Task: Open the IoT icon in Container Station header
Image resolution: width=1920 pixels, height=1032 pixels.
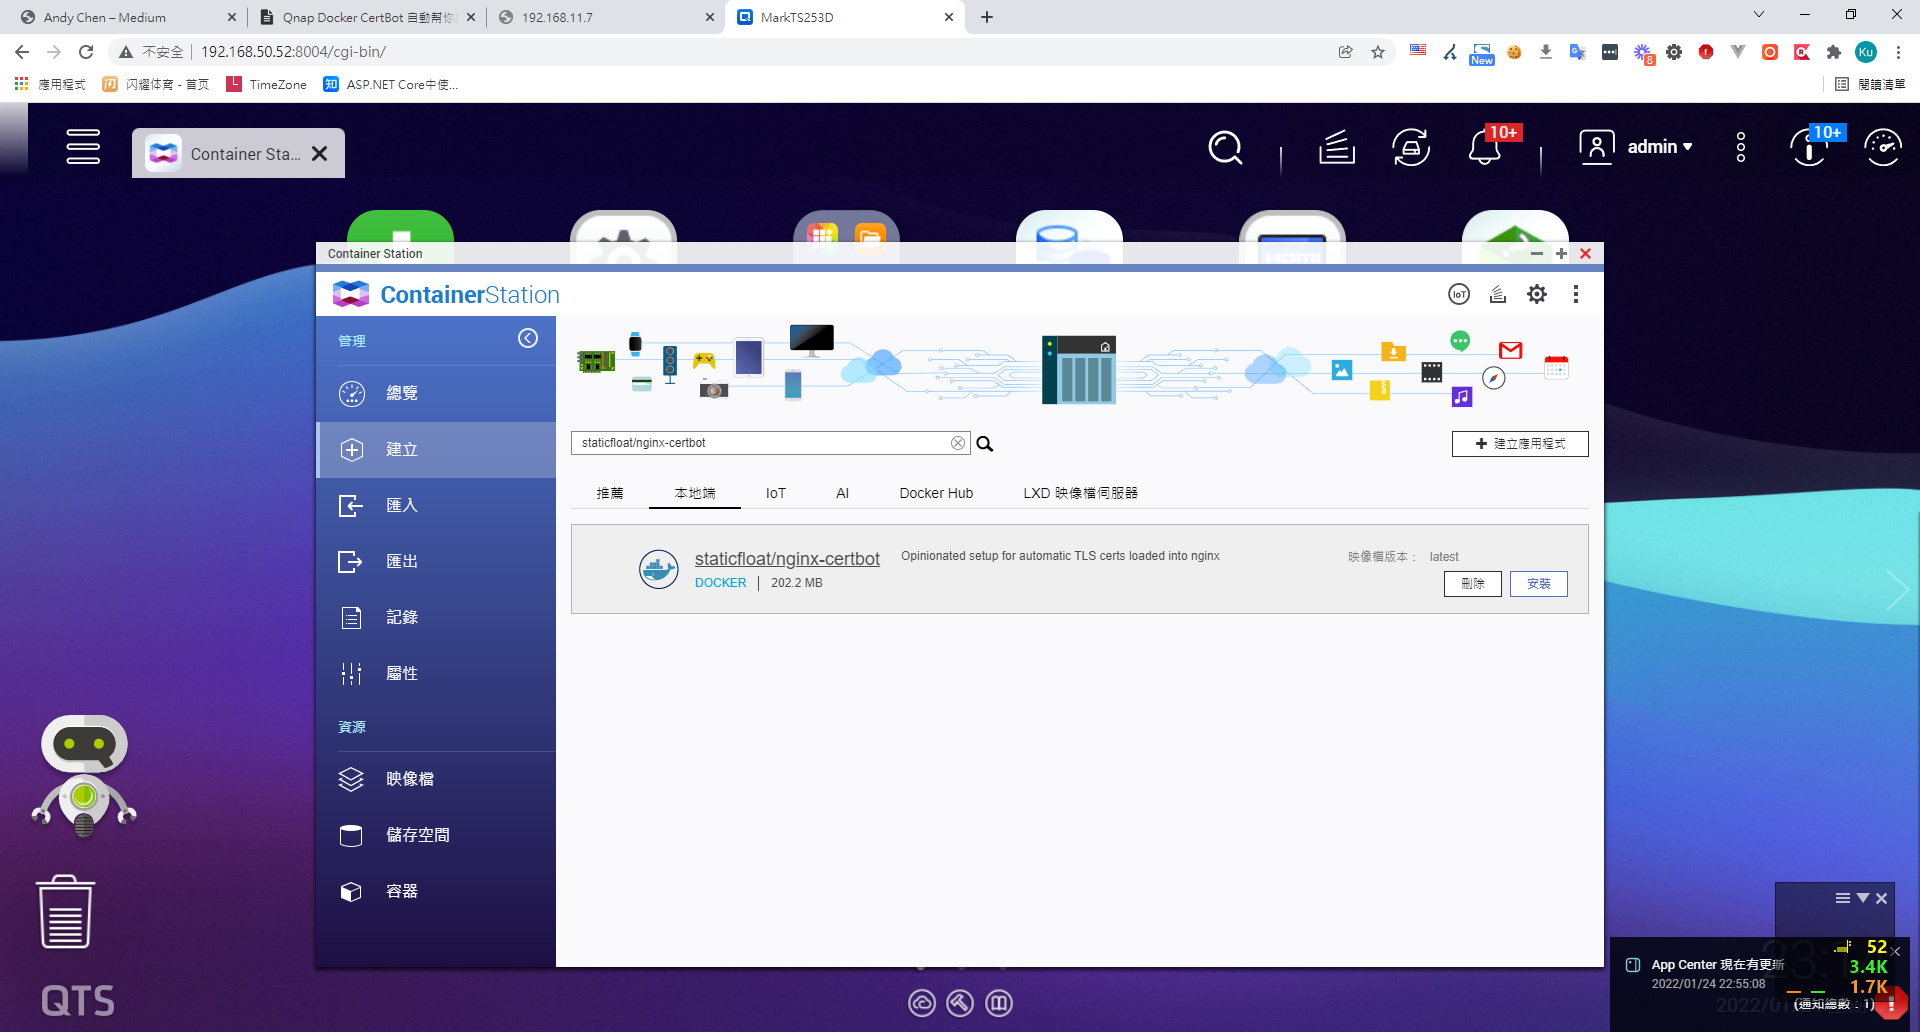Action: coord(1459,294)
